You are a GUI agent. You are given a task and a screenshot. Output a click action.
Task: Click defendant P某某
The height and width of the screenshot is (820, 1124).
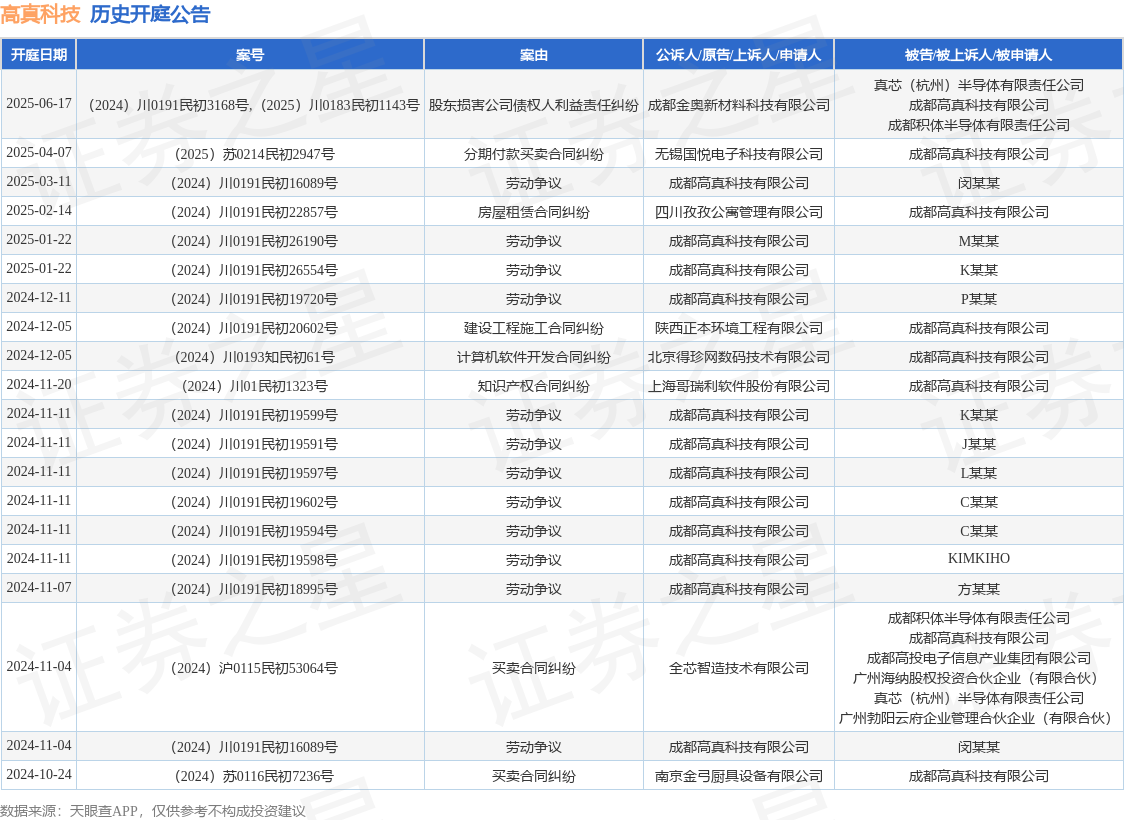pyautogui.click(x=978, y=300)
